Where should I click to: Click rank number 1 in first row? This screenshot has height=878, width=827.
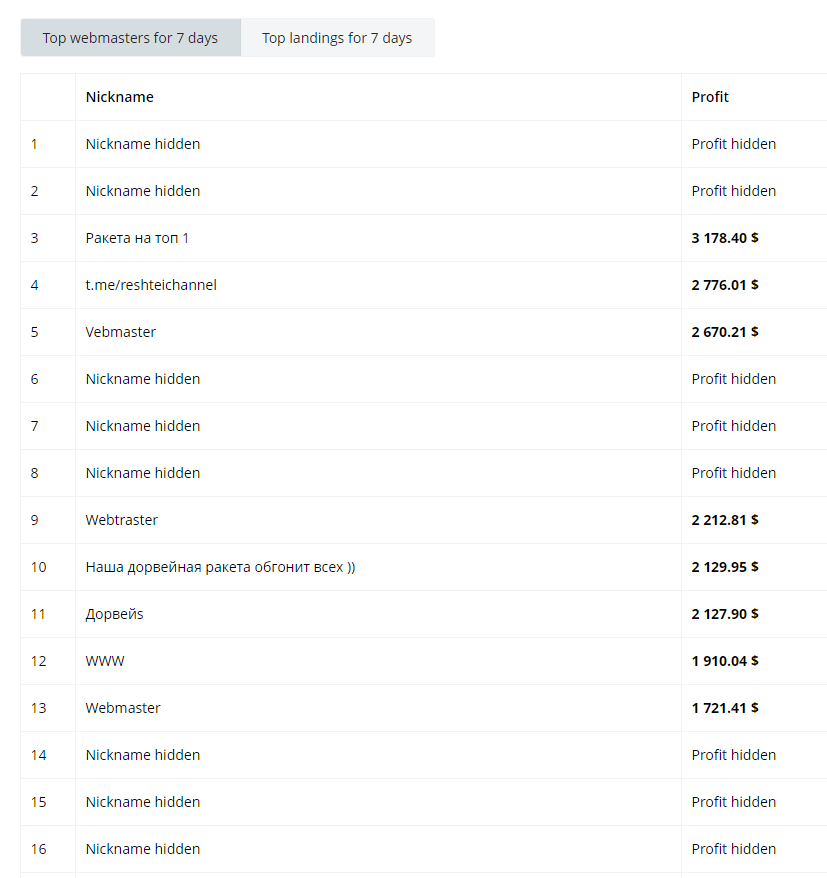pyautogui.click(x=34, y=144)
